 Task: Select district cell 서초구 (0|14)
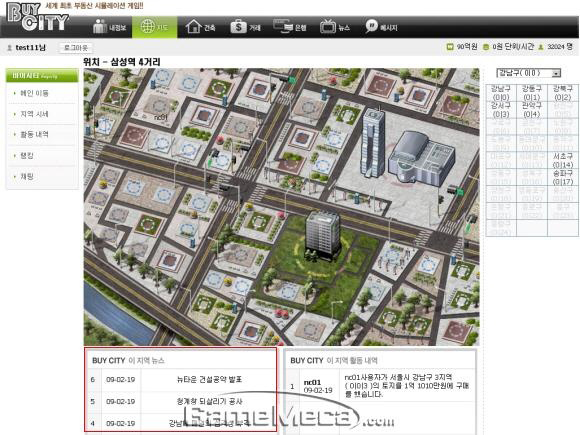pyautogui.click(x=563, y=160)
